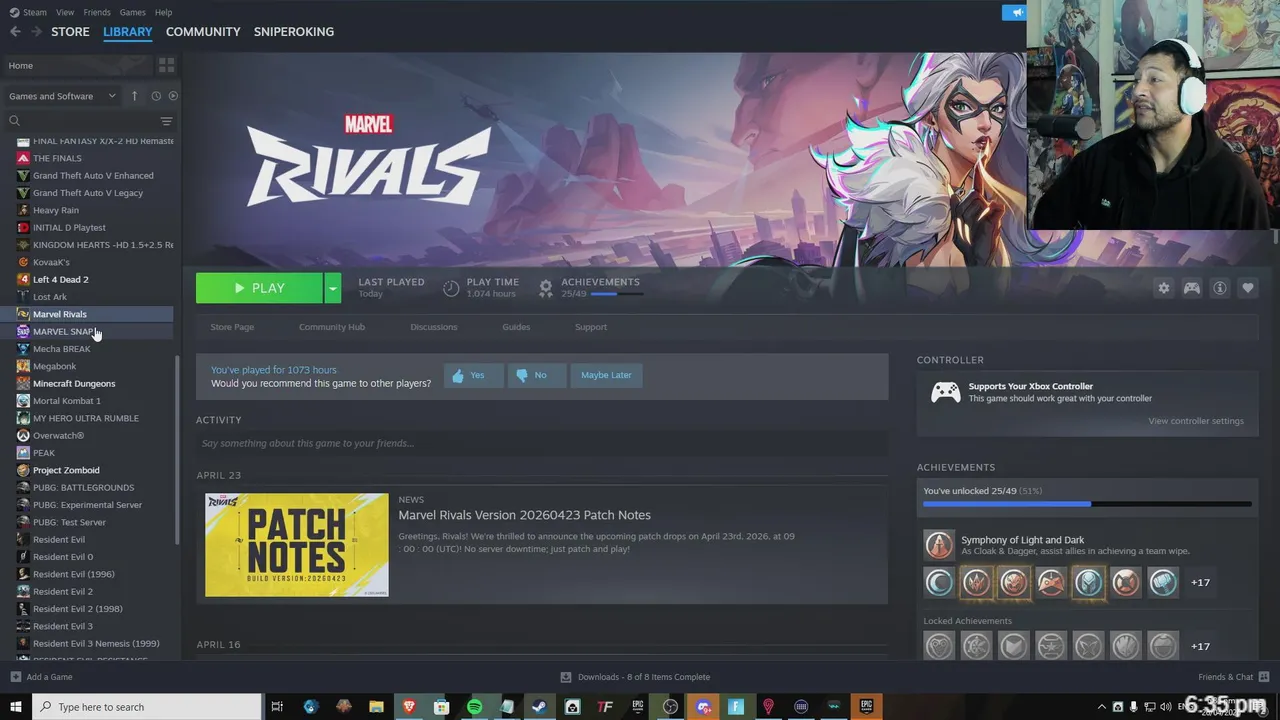Click the achievements progress bar in right panel
Viewport: 1280px width, 720px height.
(1087, 504)
